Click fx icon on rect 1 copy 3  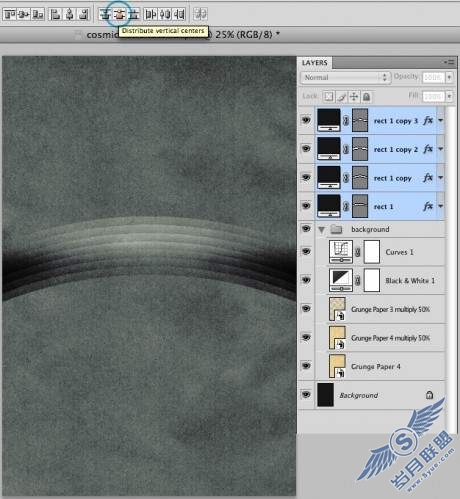pos(428,120)
